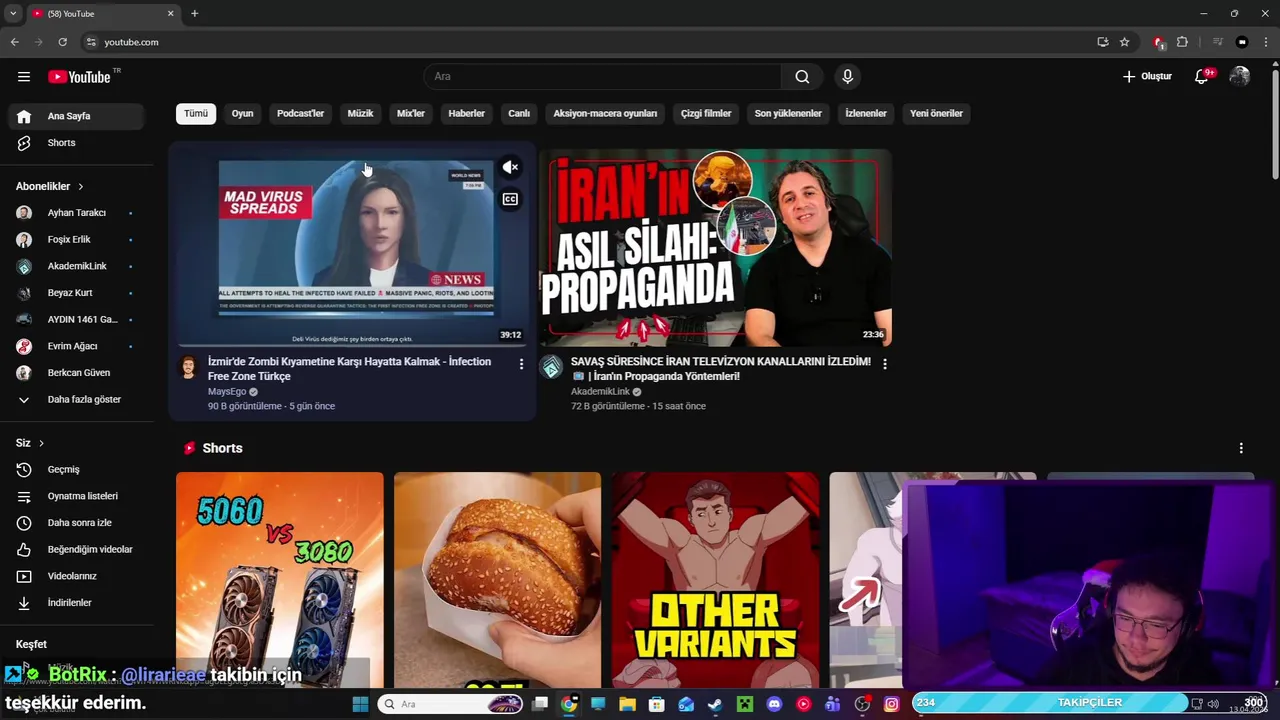Open the 5060 vs 3080 Short
Image resolution: width=1280 pixels, height=720 pixels.
coord(279,580)
